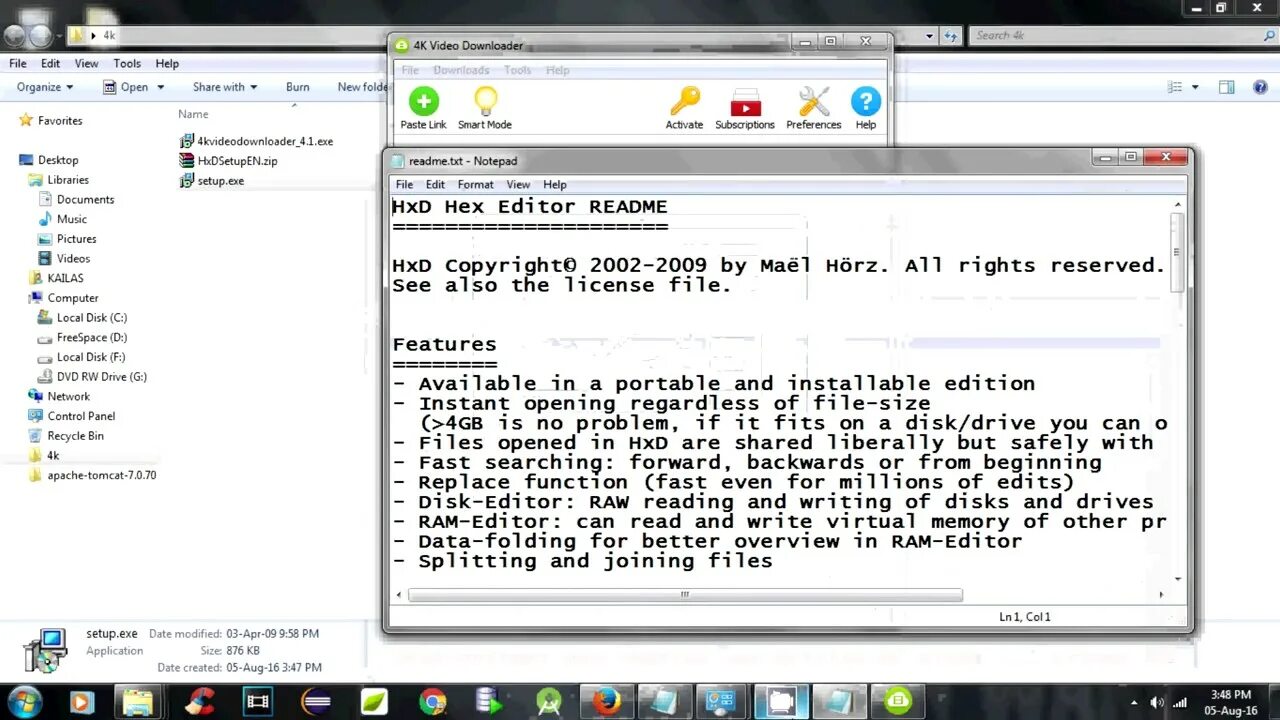
Task: Click Paste Link in 4K Video Downloader
Action: click(423, 108)
